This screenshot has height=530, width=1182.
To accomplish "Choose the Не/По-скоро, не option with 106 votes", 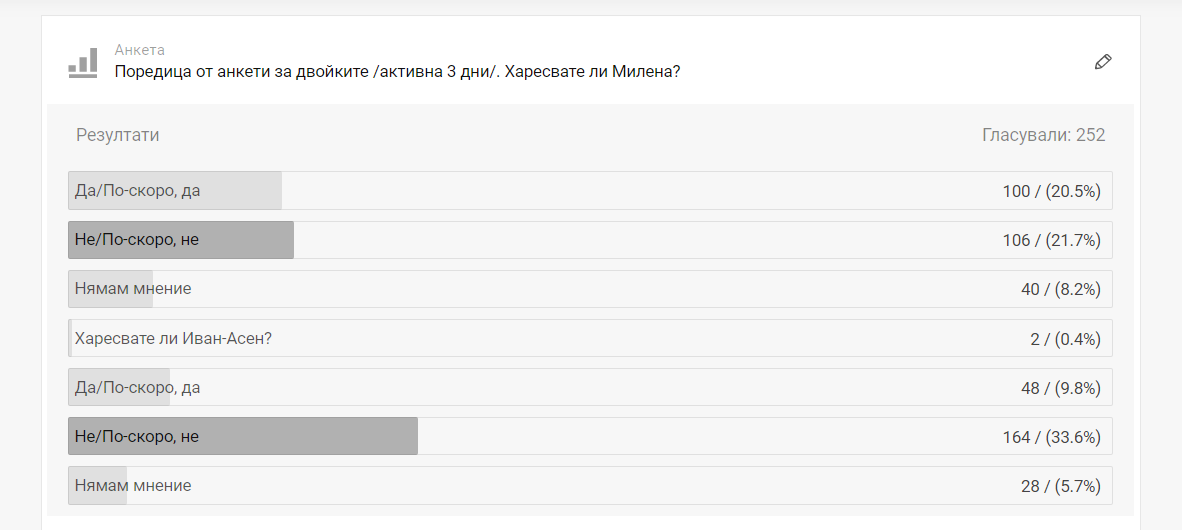I will [137, 240].
